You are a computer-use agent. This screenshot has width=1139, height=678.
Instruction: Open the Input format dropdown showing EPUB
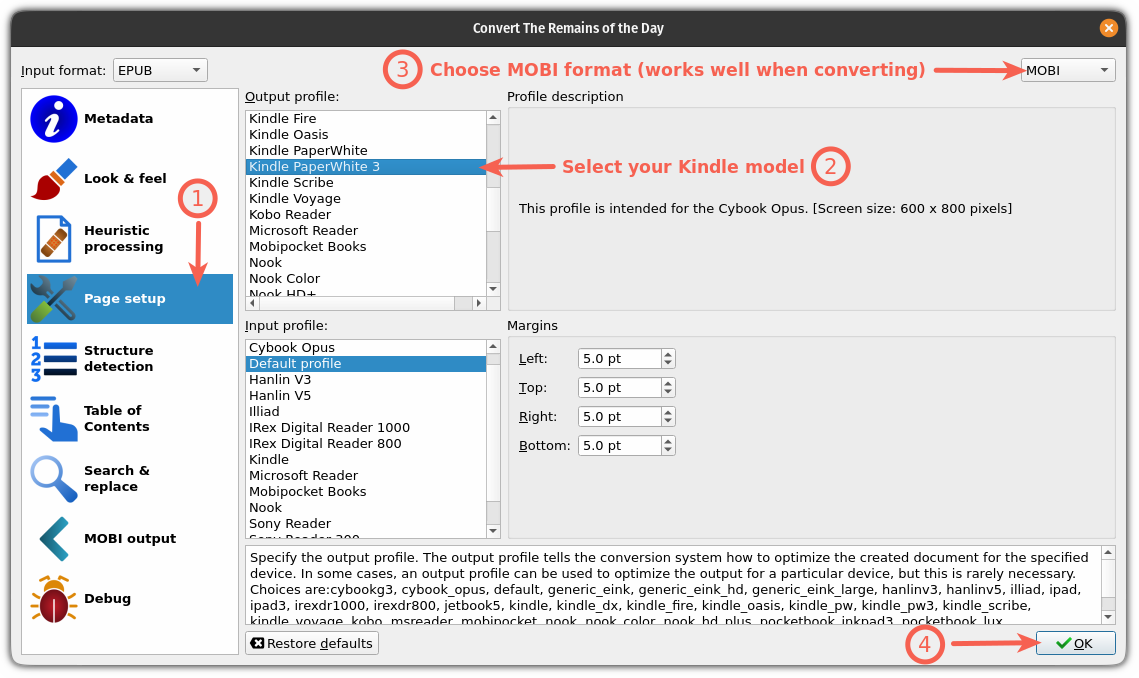pos(160,70)
